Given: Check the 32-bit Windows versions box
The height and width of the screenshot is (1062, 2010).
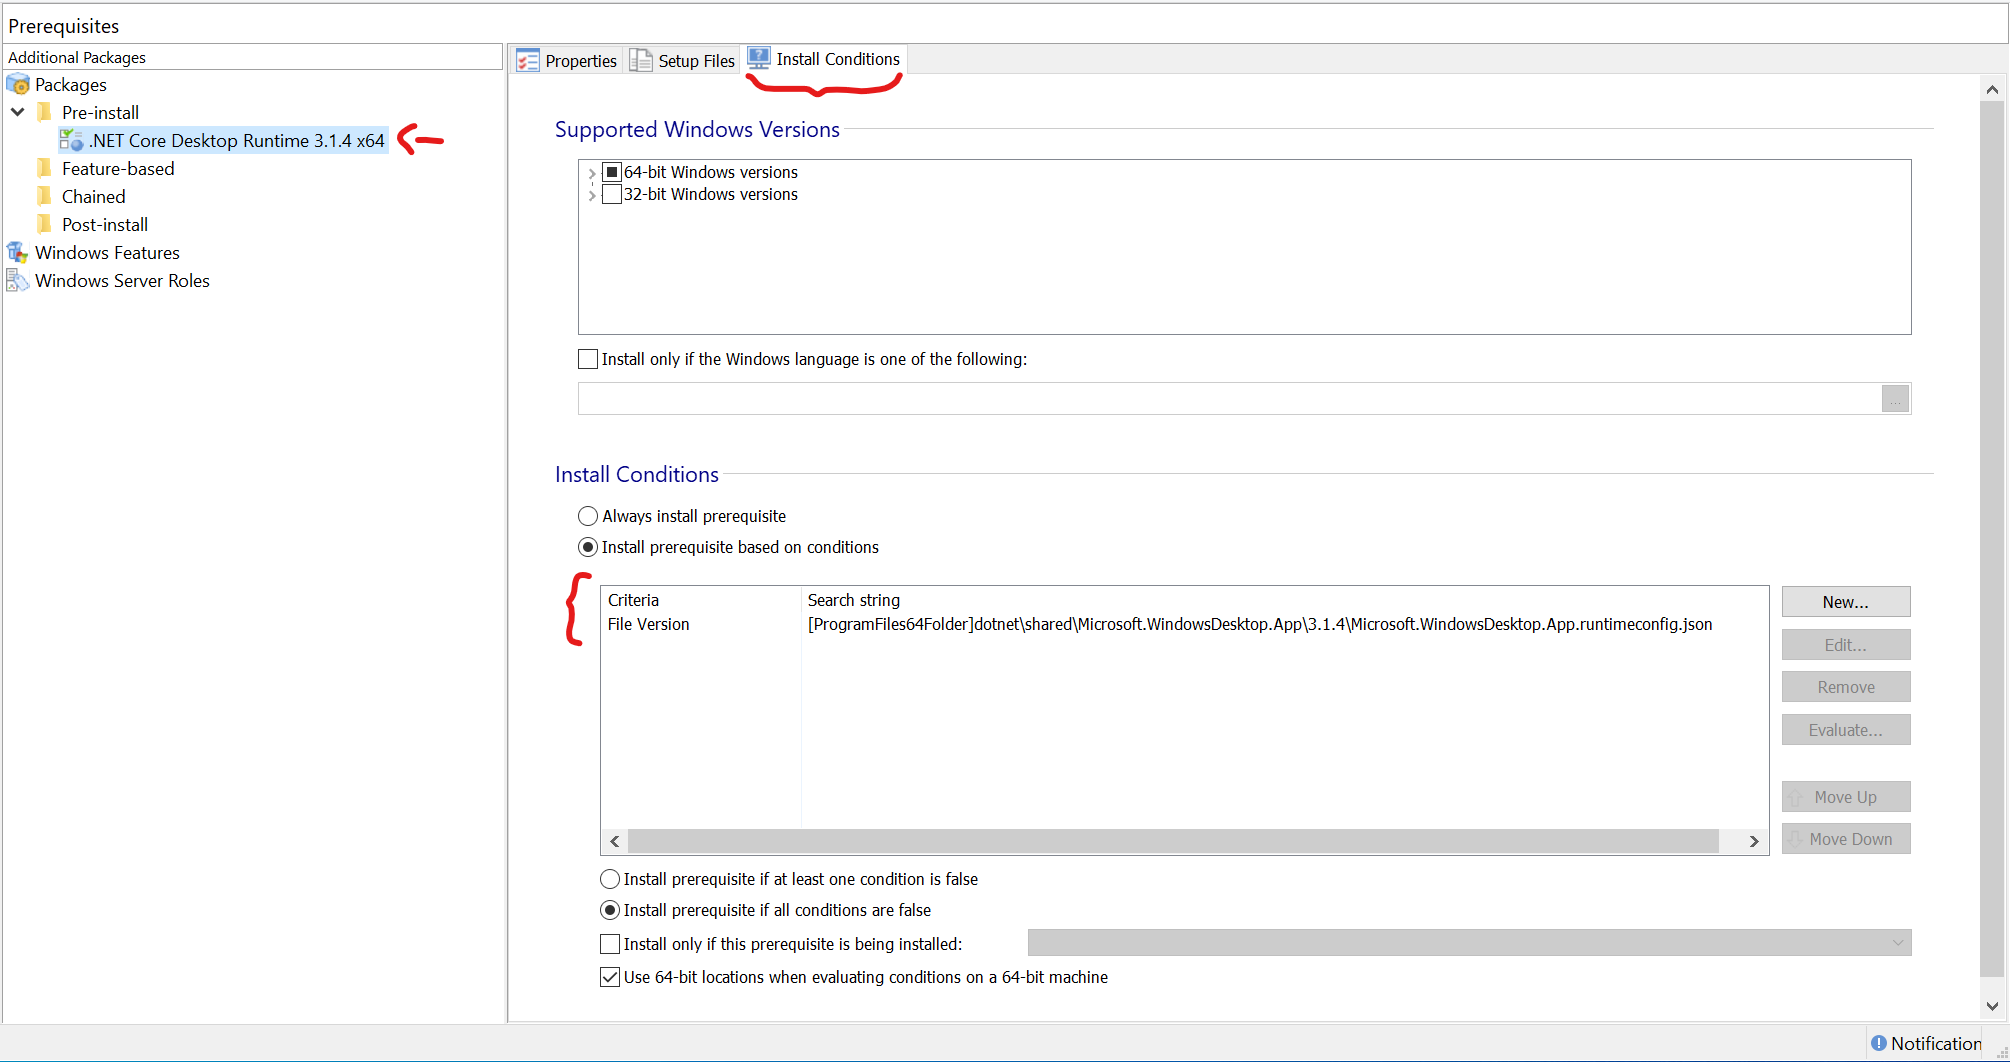Looking at the screenshot, I should point(612,194).
